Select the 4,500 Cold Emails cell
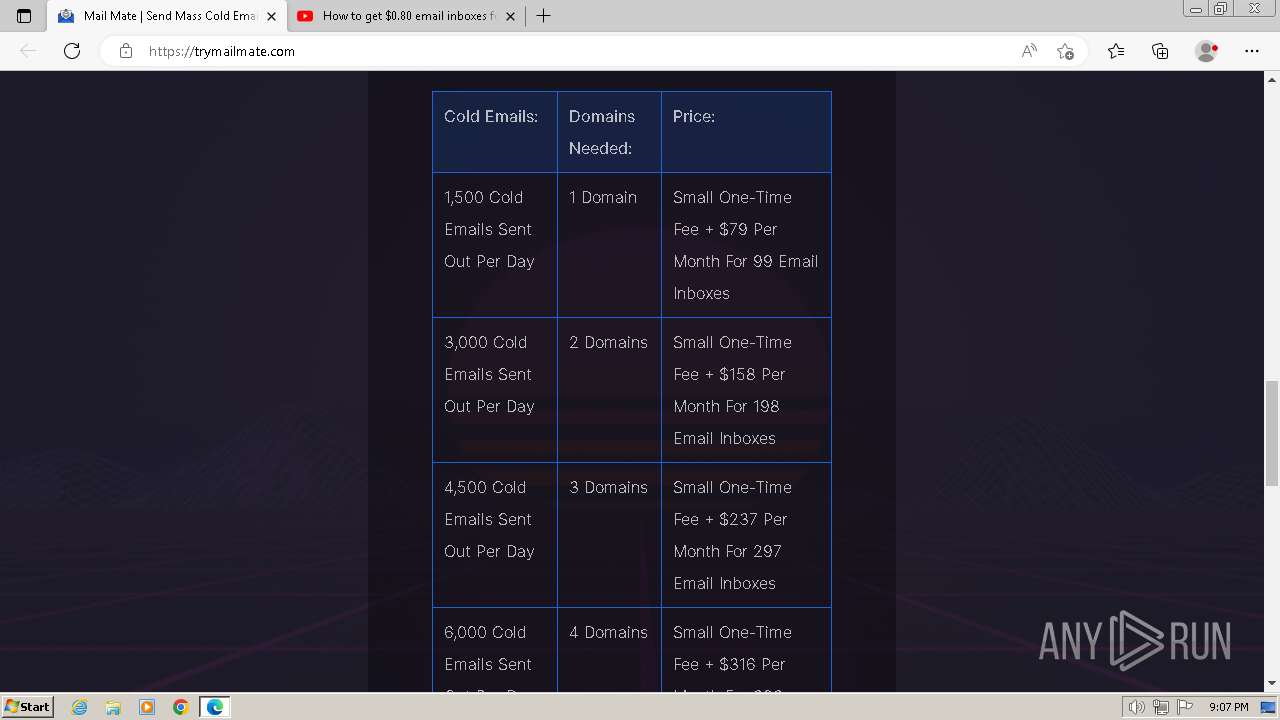 click(495, 535)
